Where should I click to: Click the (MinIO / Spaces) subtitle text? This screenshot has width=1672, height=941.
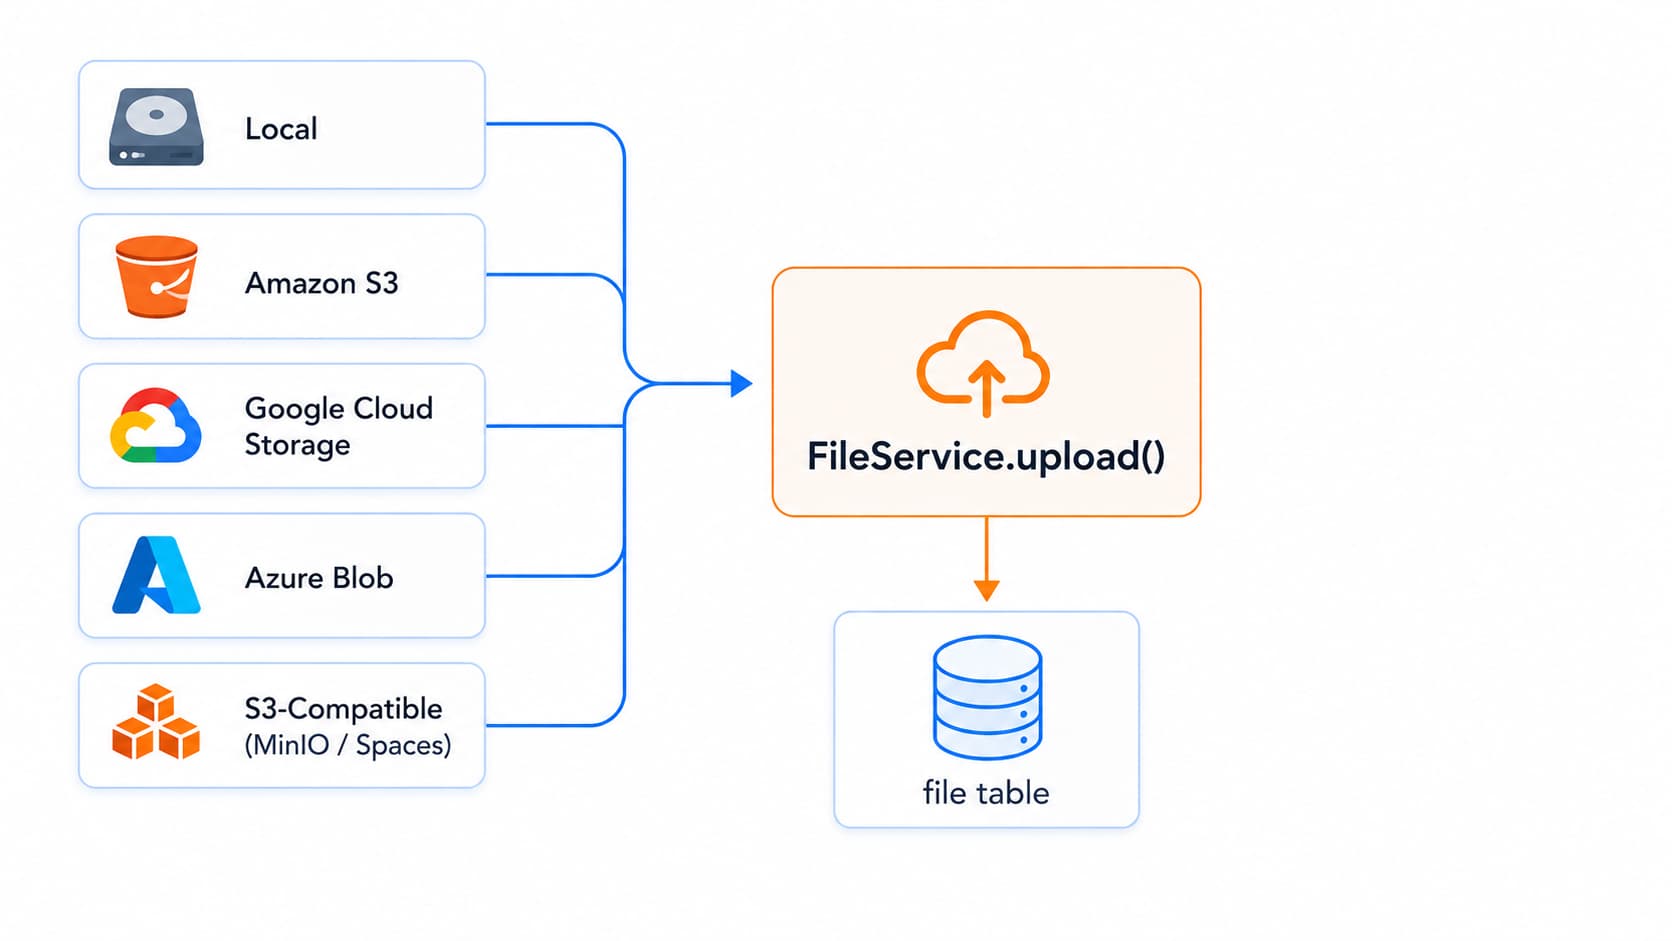(x=348, y=745)
